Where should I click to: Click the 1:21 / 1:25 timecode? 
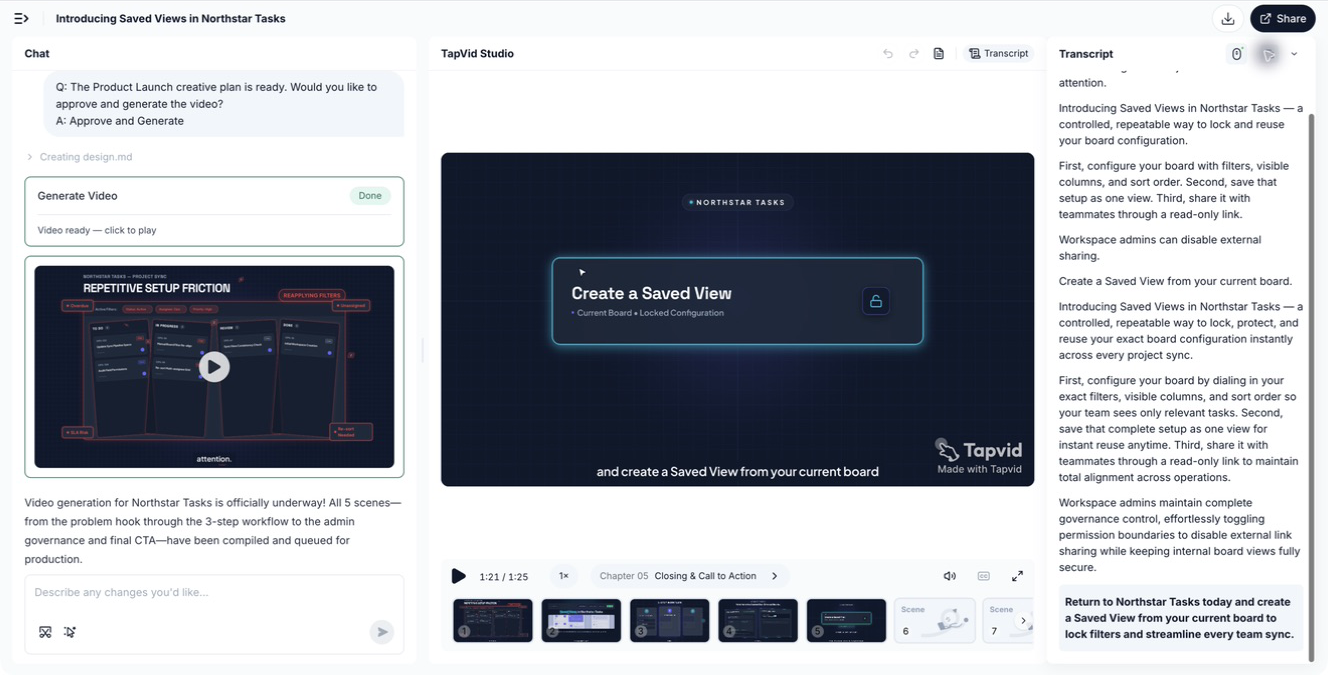click(x=504, y=577)
